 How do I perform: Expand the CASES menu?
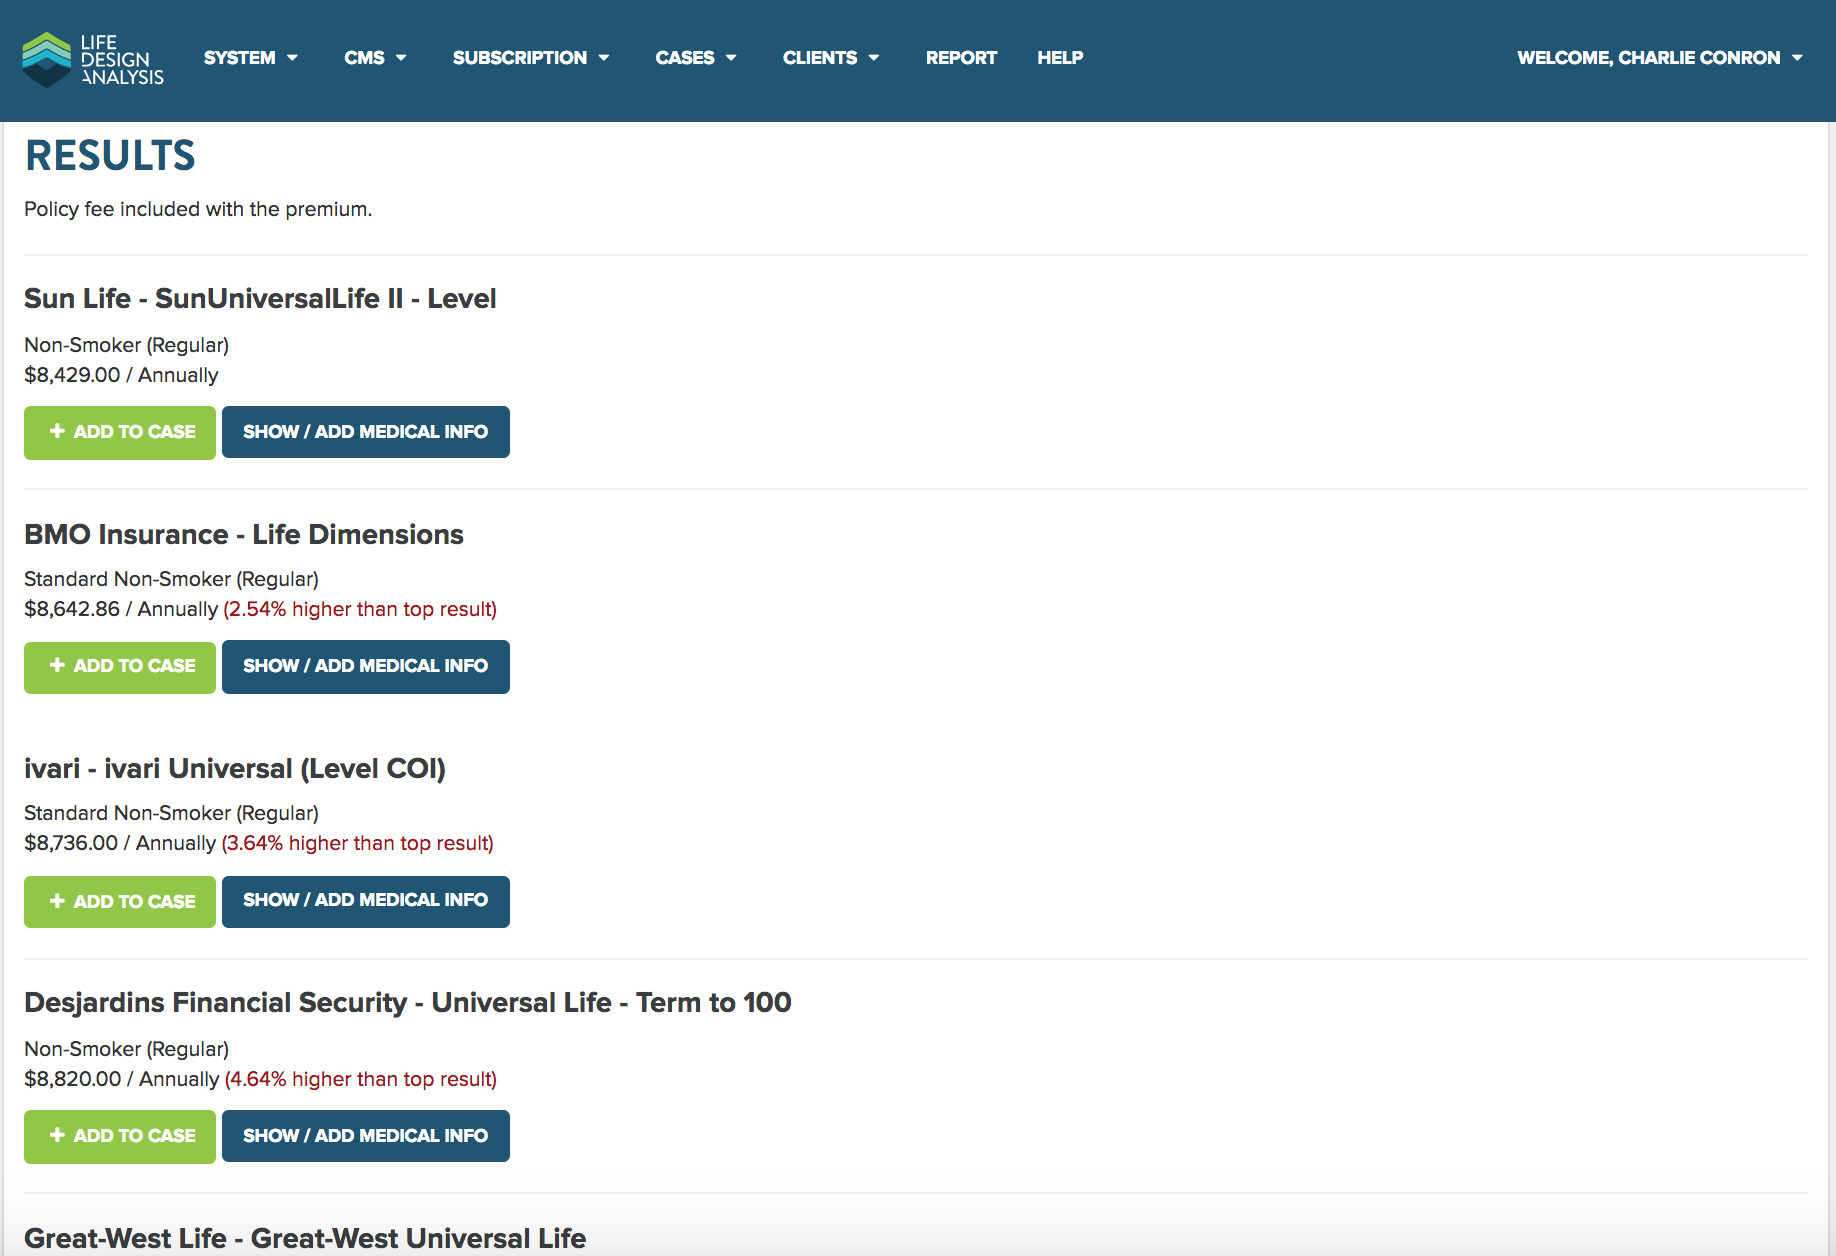click(x=696, y=58)
